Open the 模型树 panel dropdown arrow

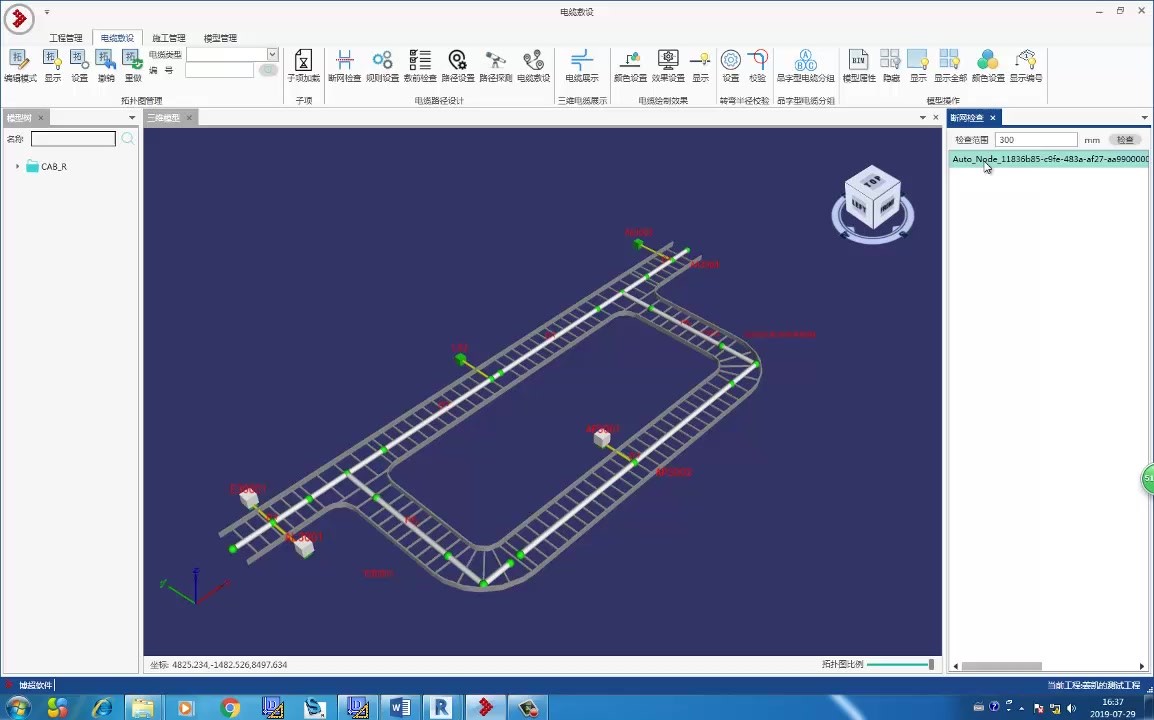[132, 118]
